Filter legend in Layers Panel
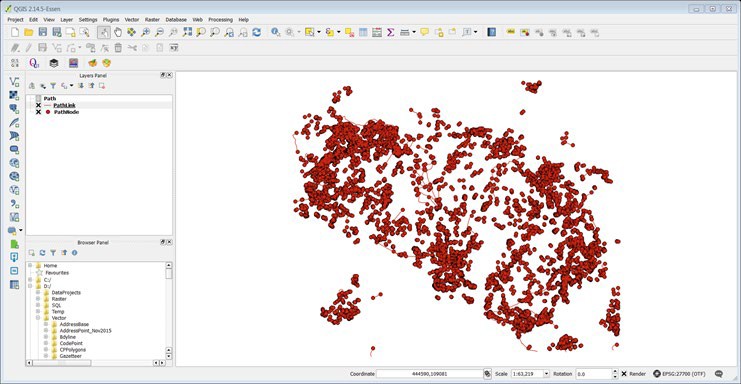This screenshot has width=741, height=384. click(53, 86)
